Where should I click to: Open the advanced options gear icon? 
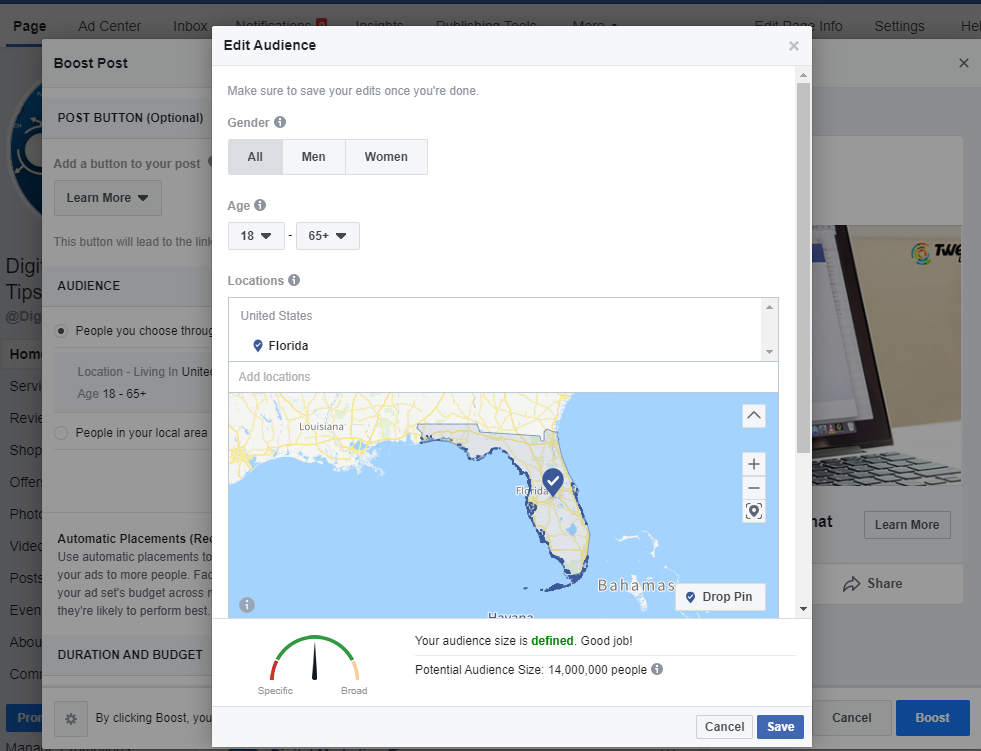click(70, 718)
